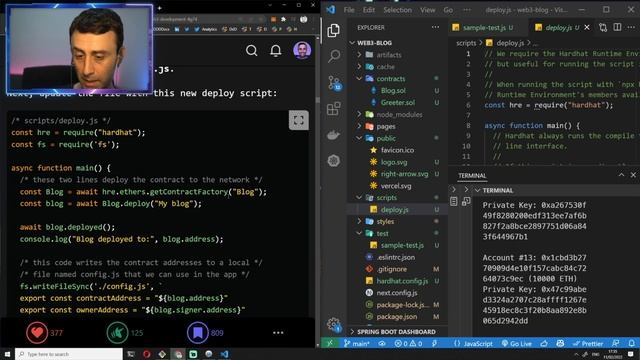Open the Docker view in activity bar
Screen dimensions: 640x360
coord(333,135)
